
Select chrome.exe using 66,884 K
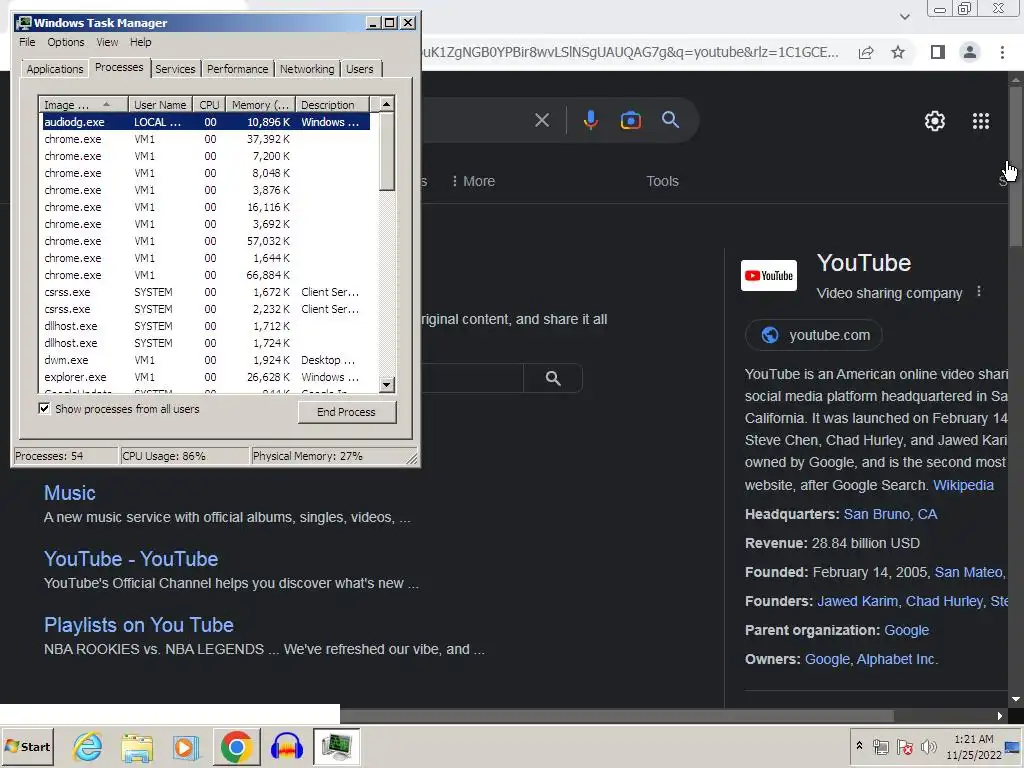206,275
